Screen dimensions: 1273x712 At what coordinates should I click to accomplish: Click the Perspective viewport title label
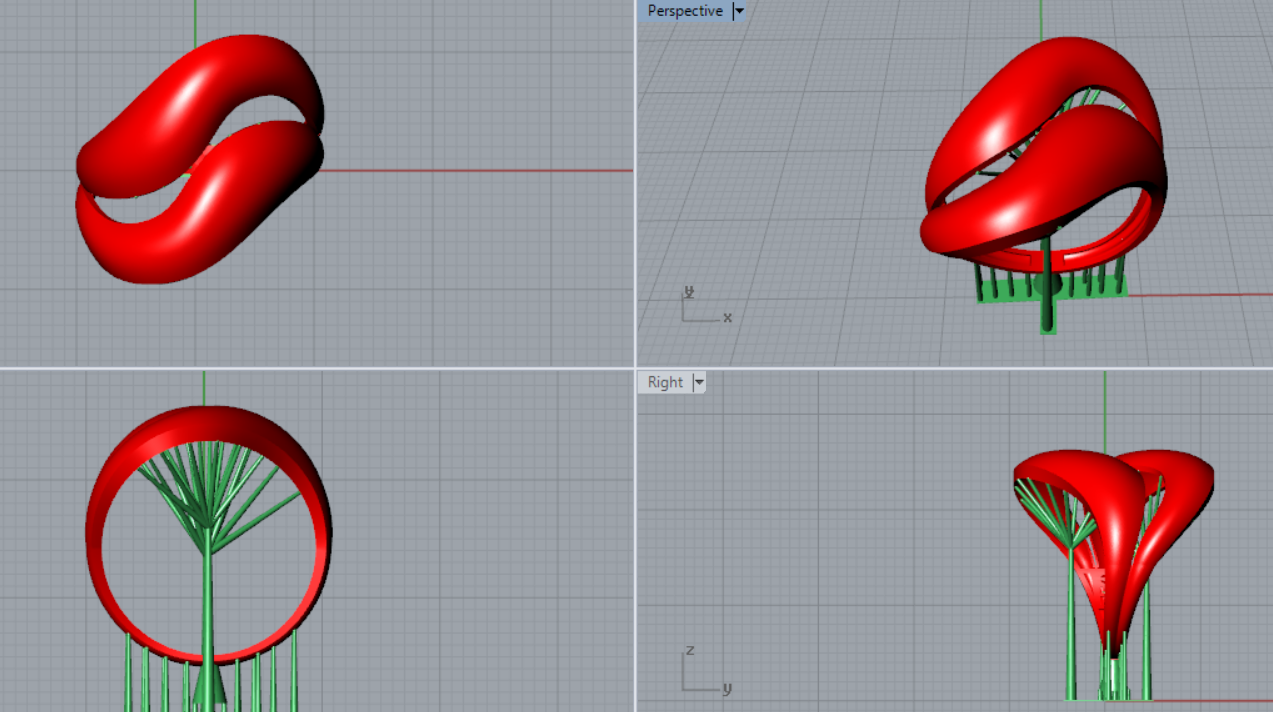pos(684,11)
